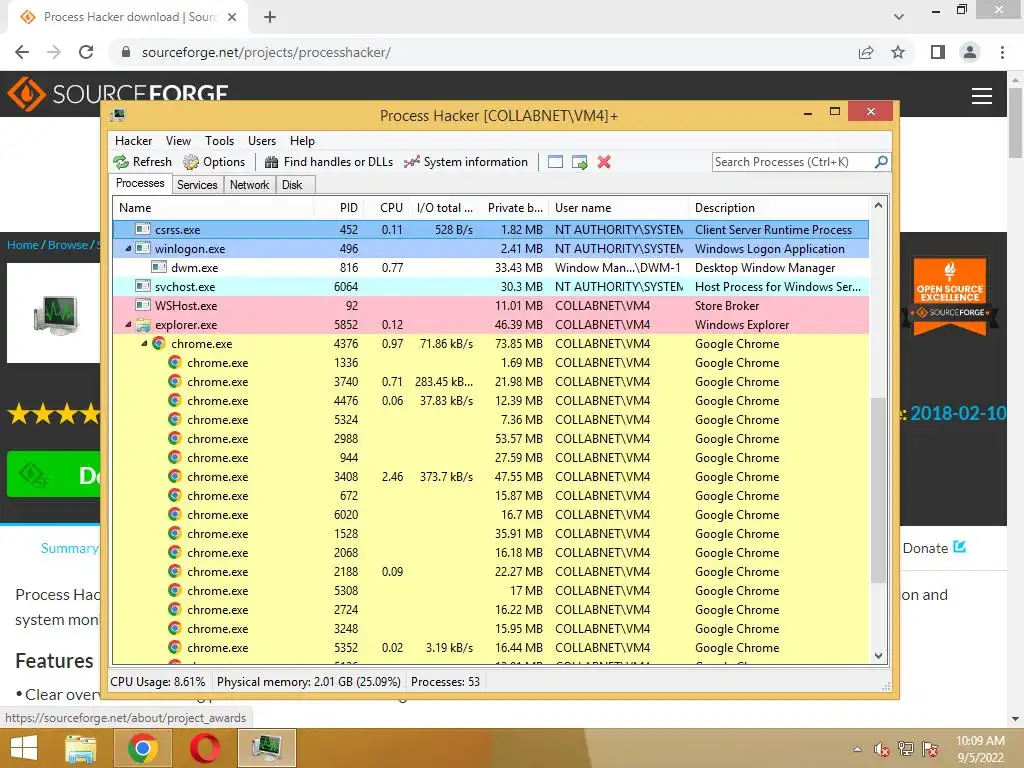Select the Processes tab
The height and width of the screenshot is (768, 1024).
click(x=140, y=184)
